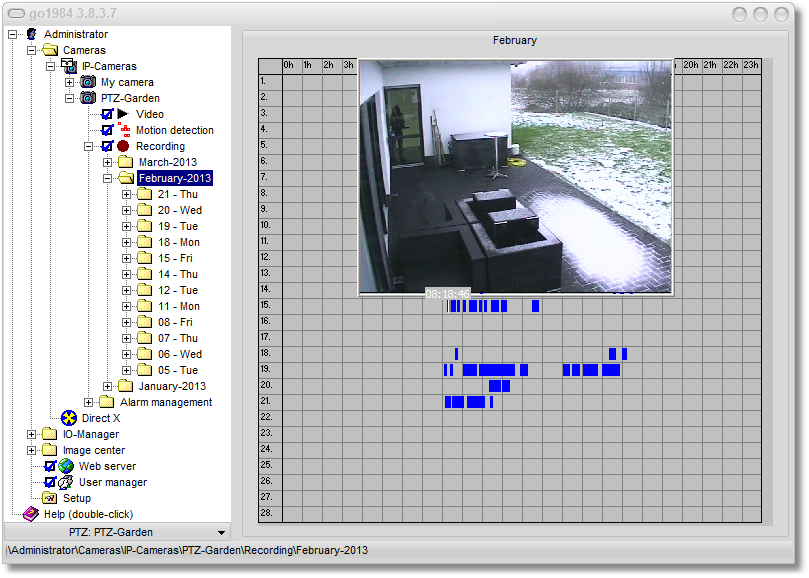Click the IO-Manager folder icon
Screen dimensions: 809x578
tap(50, 434)
